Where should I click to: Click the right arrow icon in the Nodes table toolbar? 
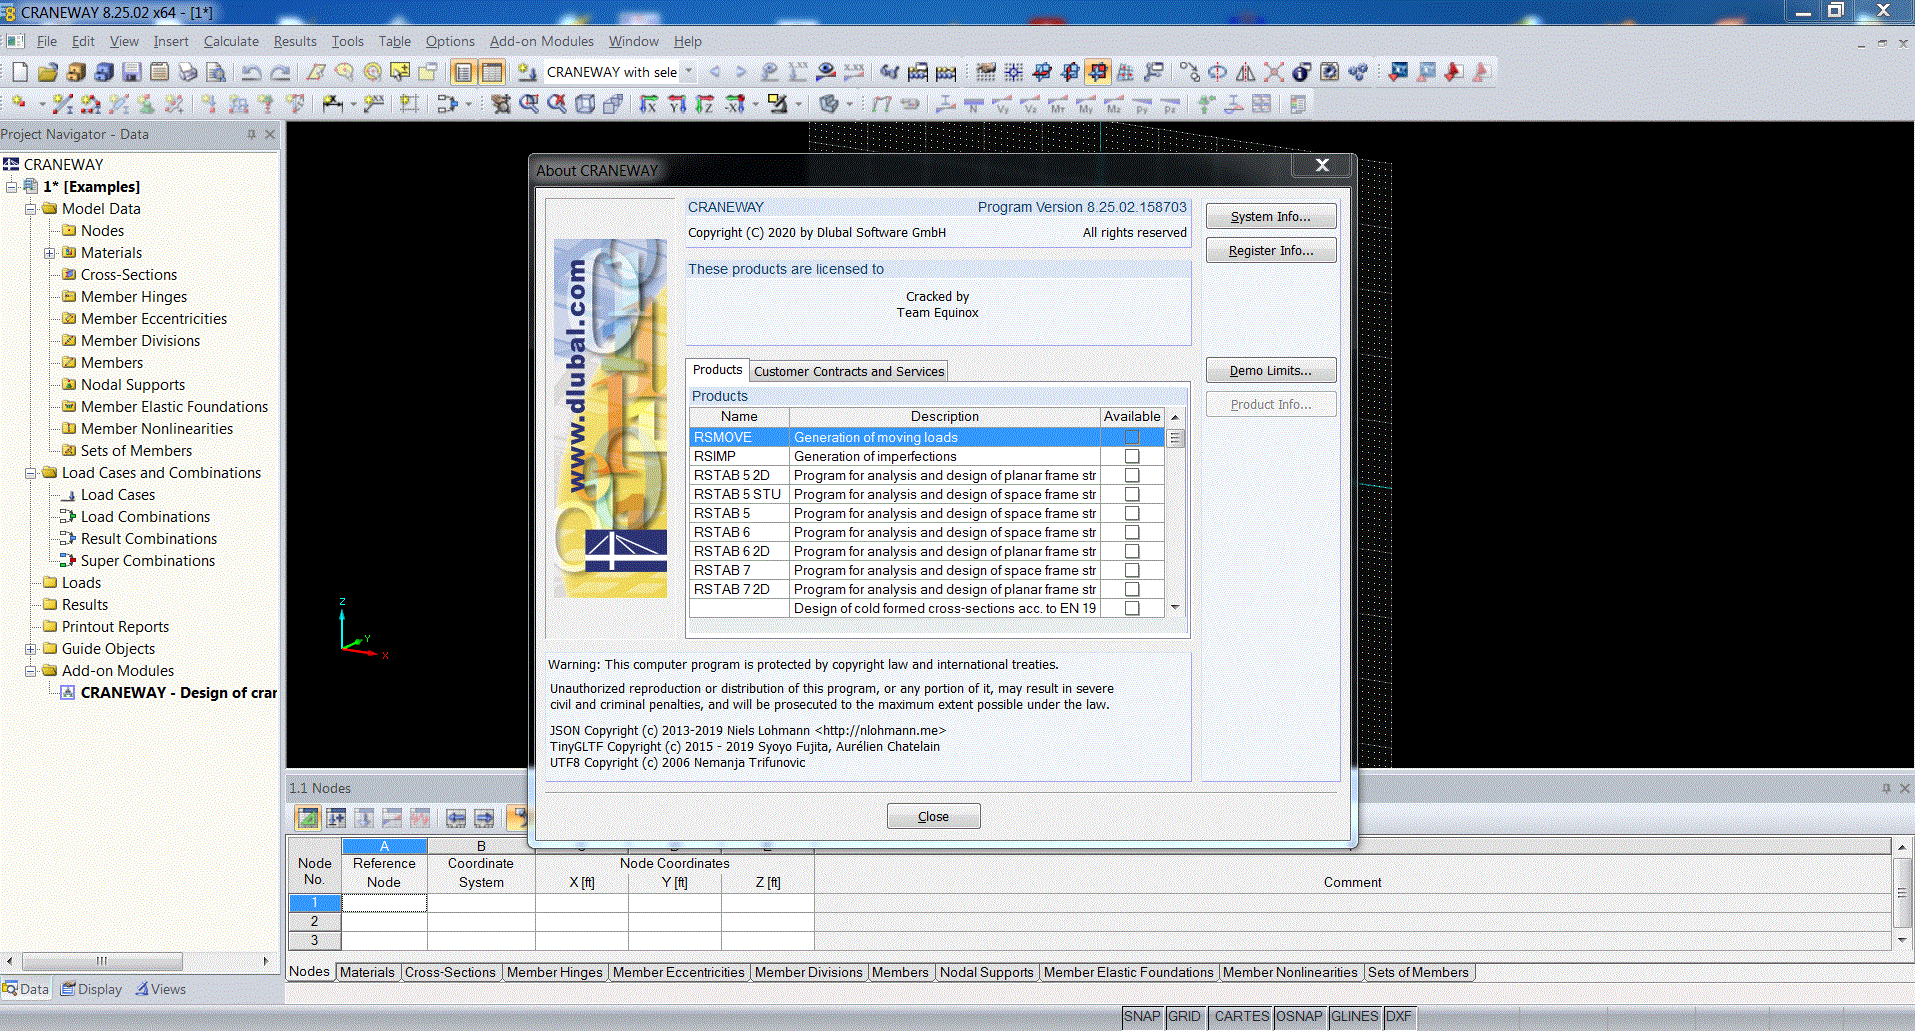click(484, 818)
